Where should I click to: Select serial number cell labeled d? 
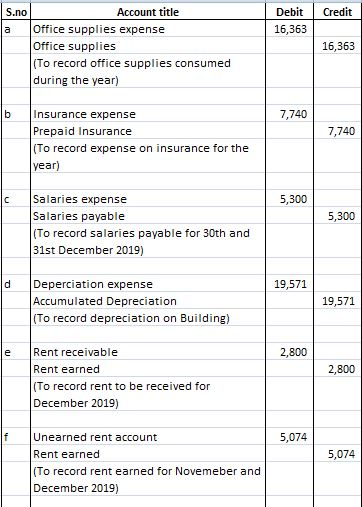tap(16, 284)
